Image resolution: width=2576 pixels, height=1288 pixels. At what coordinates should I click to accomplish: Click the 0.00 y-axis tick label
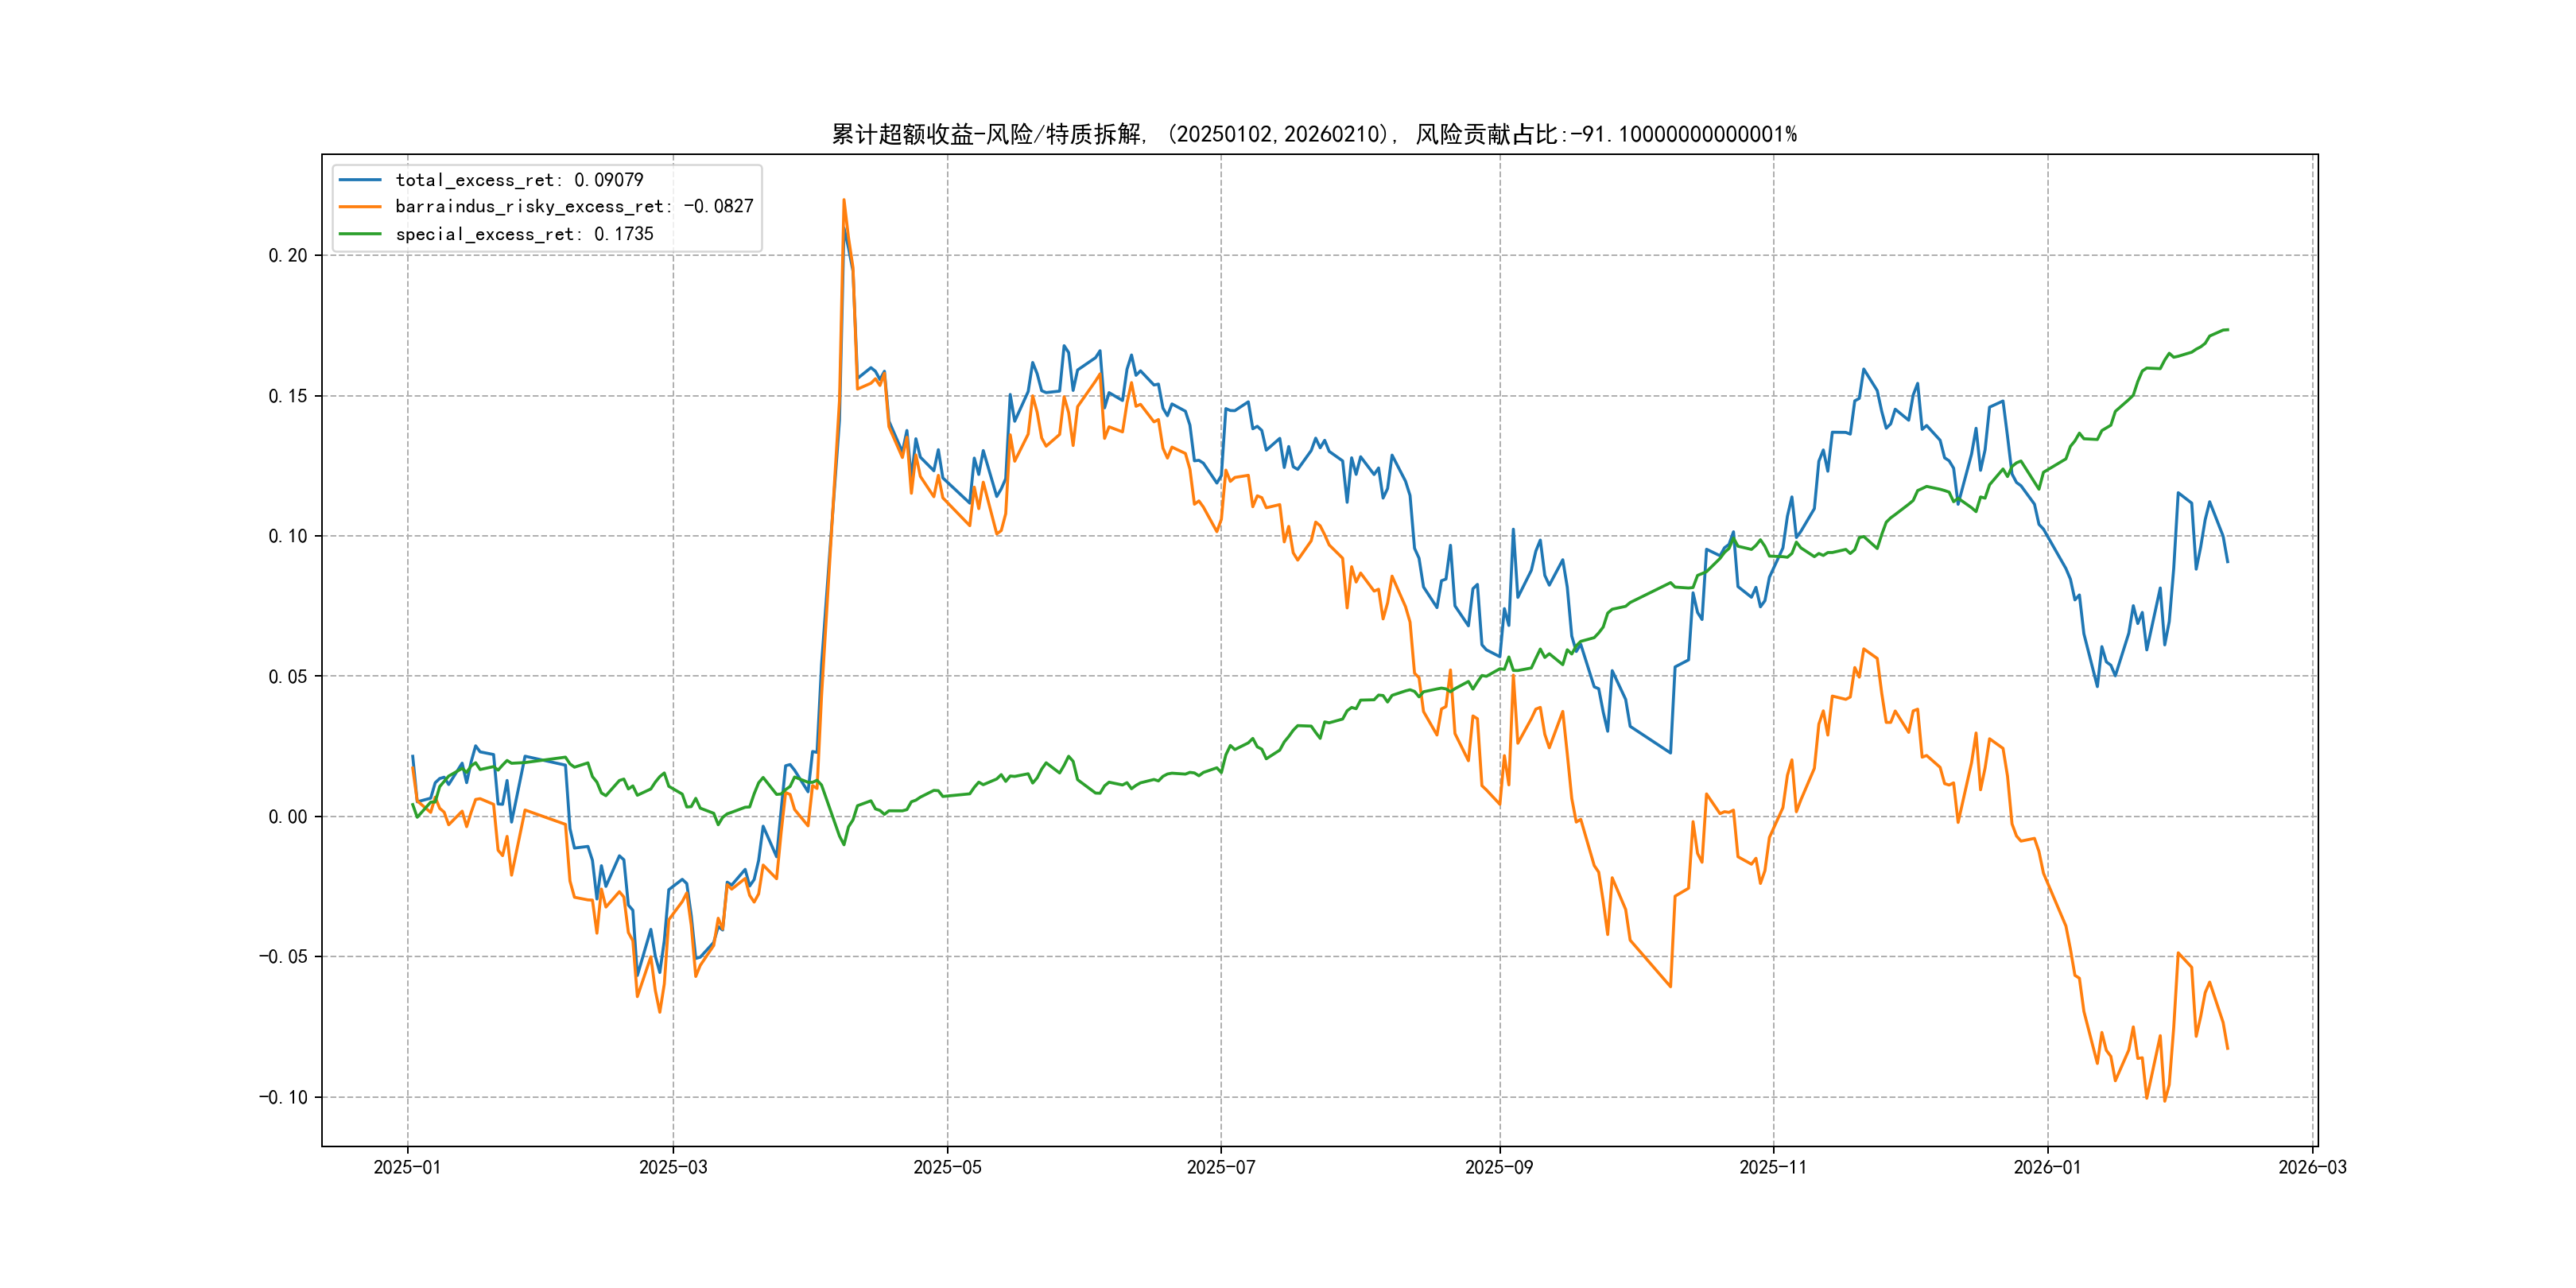coord(288,817)
